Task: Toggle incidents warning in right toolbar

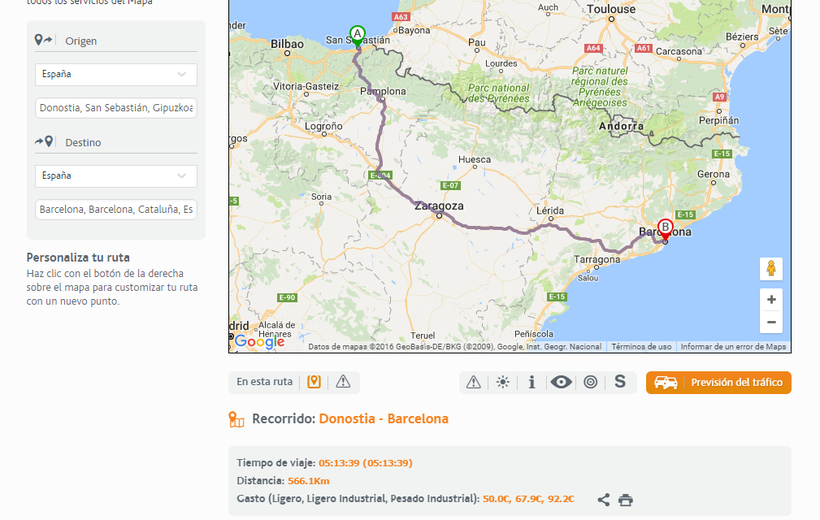Action: (x=474, y=382)
